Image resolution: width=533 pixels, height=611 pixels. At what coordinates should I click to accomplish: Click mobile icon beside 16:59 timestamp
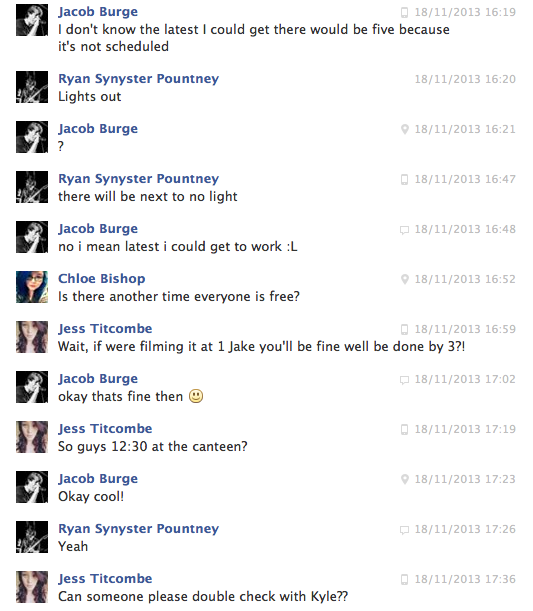point(404,329)
